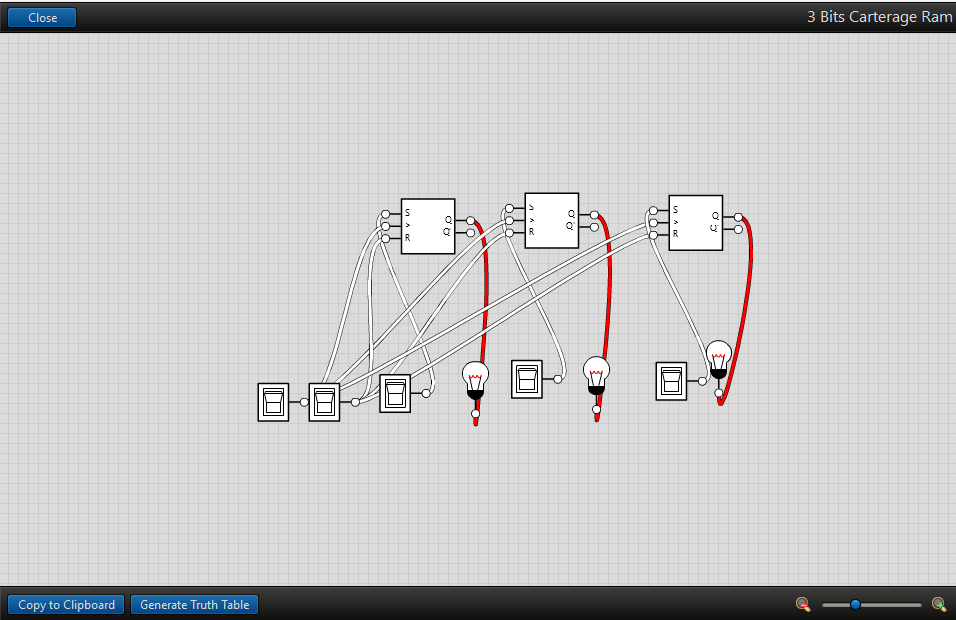
Task: Toggle the second switch from left
Action: coord(324,402)
